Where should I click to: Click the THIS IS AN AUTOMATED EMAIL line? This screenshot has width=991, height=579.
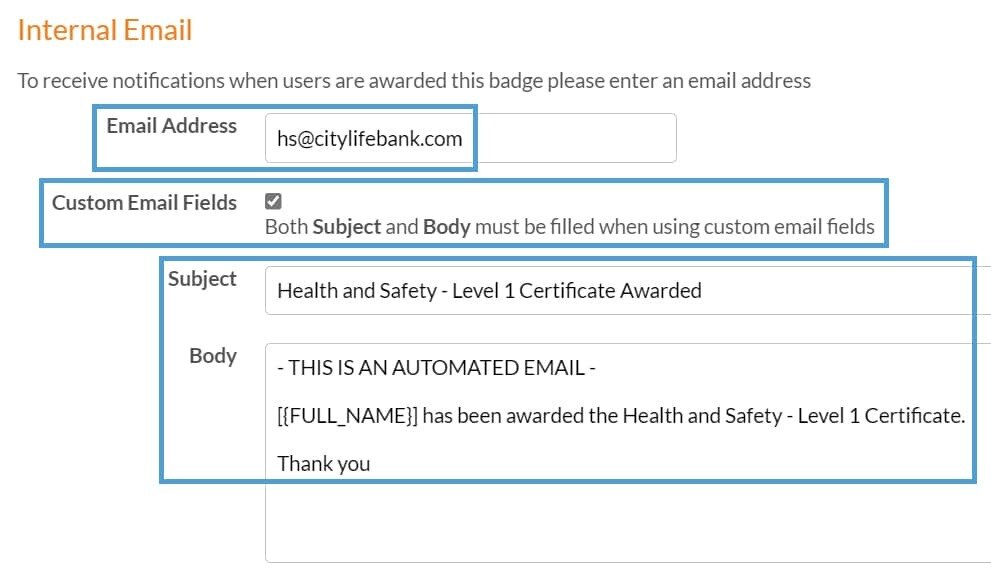point(436,368)
